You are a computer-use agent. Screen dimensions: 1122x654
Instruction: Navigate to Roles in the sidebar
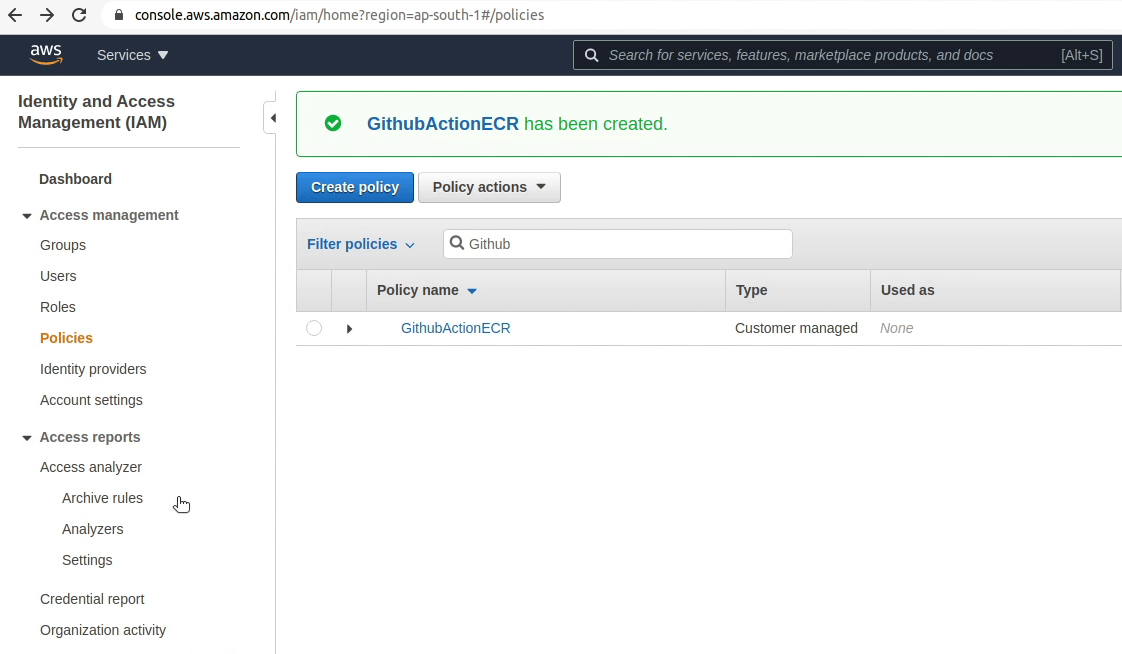[57, 307]
